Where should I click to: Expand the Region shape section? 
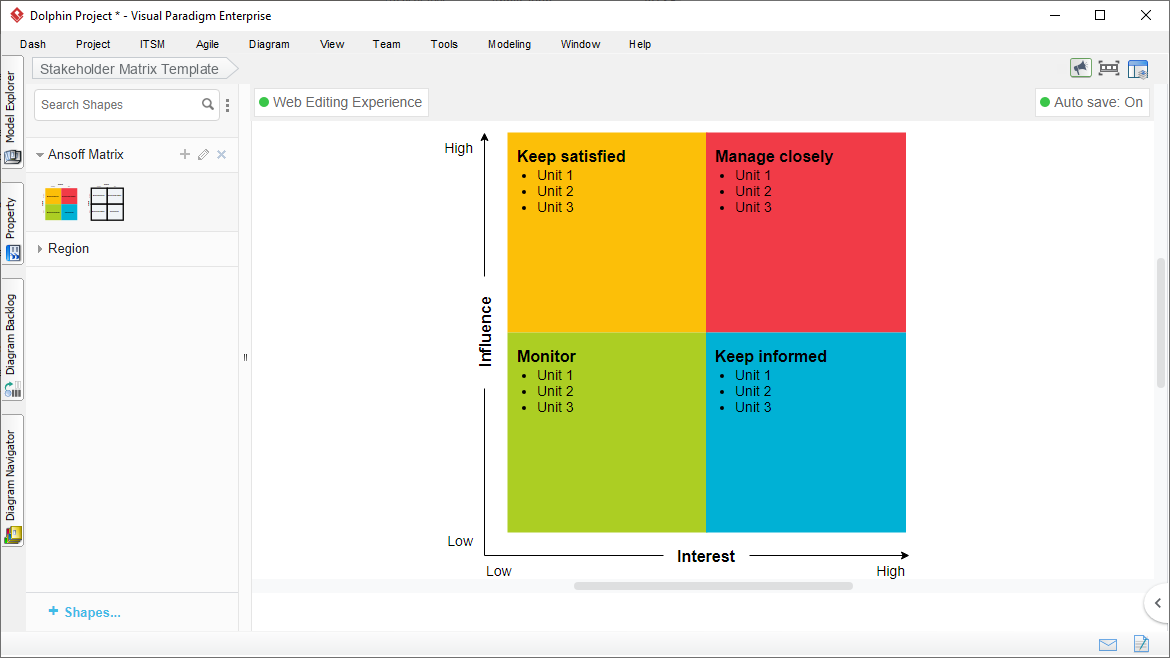pos(40,248)
